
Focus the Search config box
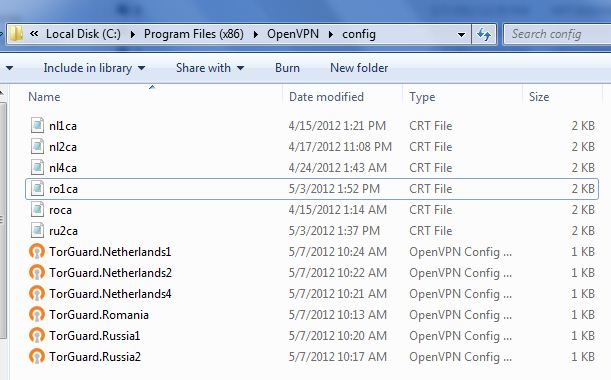(x=558, y=34)
